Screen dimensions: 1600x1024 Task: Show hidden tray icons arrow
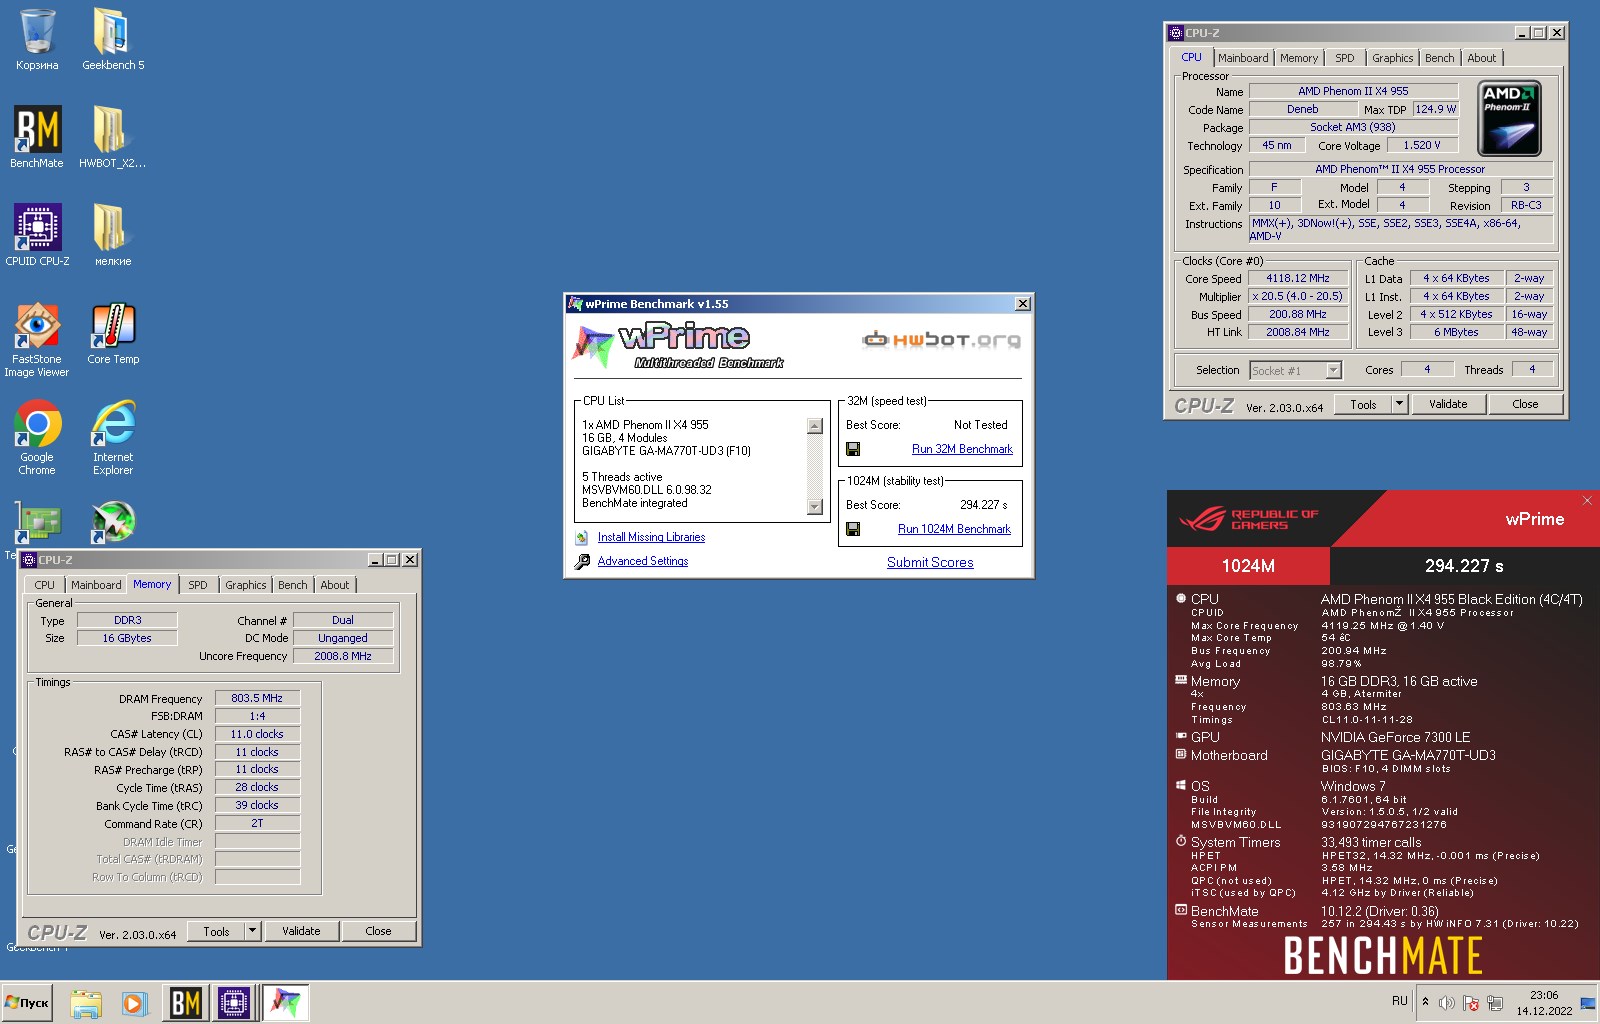1425,1001
